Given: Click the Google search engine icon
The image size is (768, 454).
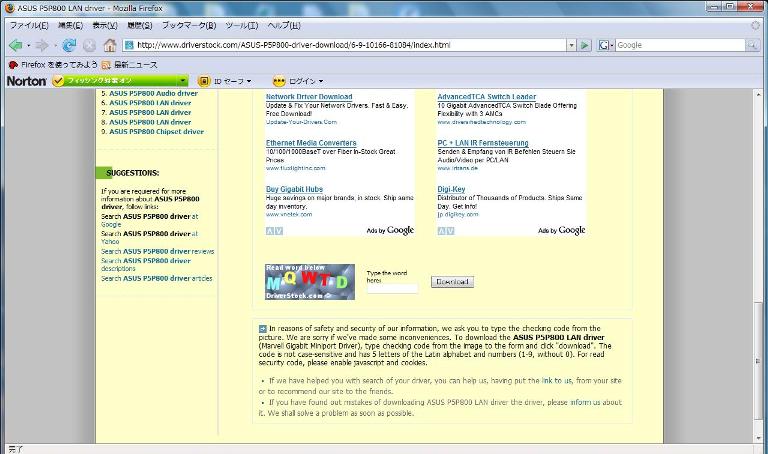Looking at the screenshot, I should click(x=603, y=45).
